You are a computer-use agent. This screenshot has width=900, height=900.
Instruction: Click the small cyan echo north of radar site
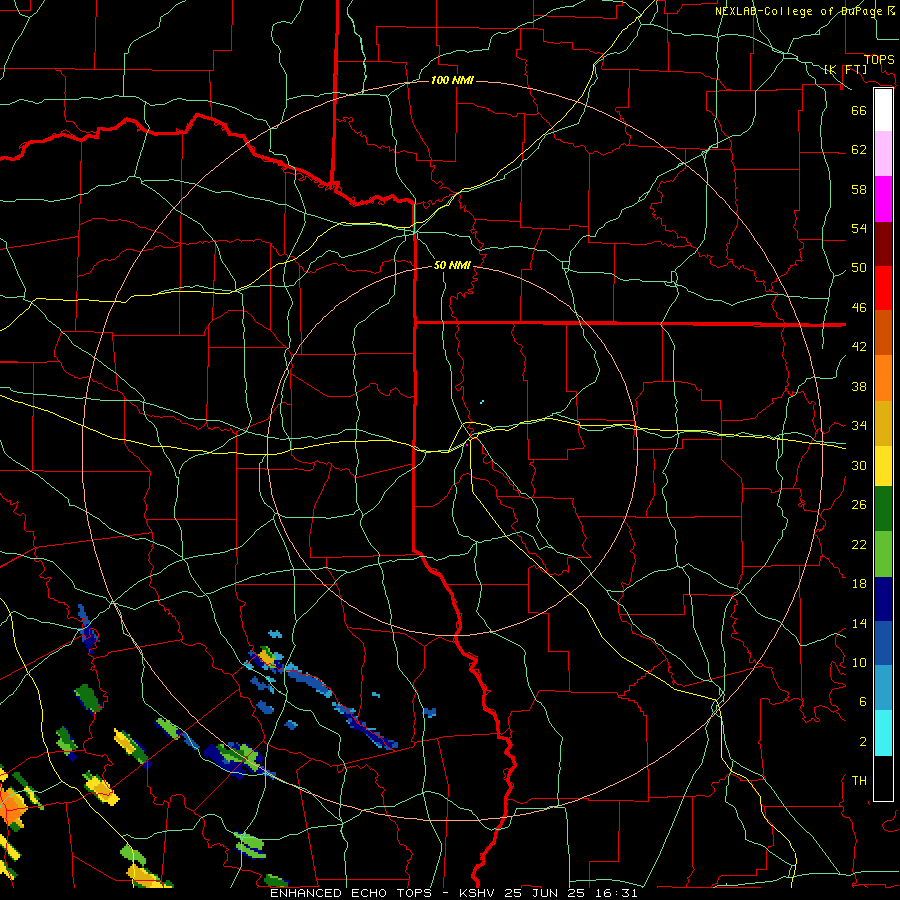(x=482, y=401)
